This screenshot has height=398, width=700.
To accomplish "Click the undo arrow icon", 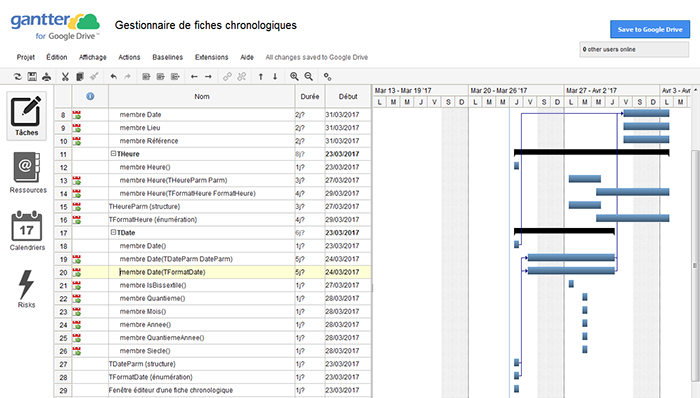I will point(113,76).
